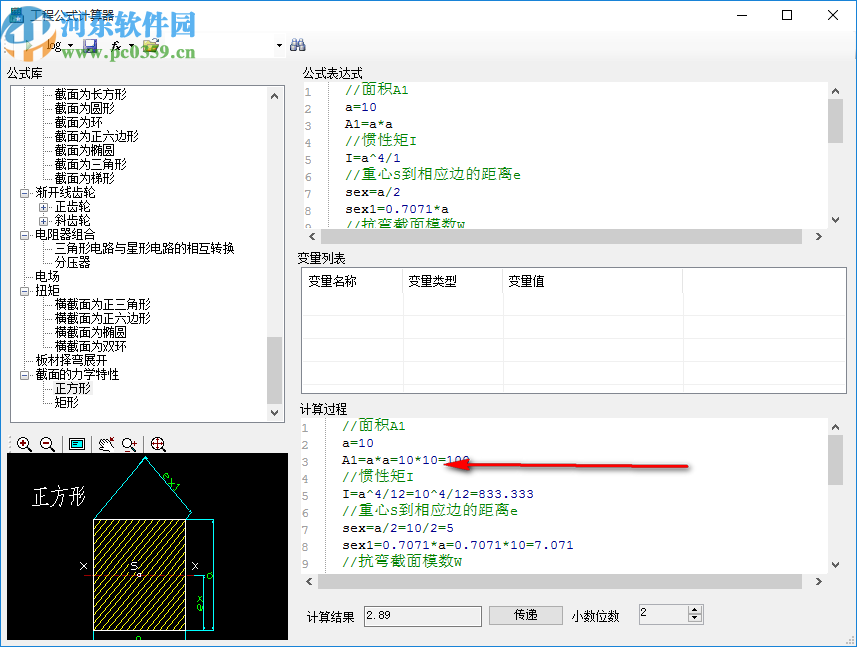Click the 小数位数 input field
Screen dimensions: 857x647
point(664,615)
